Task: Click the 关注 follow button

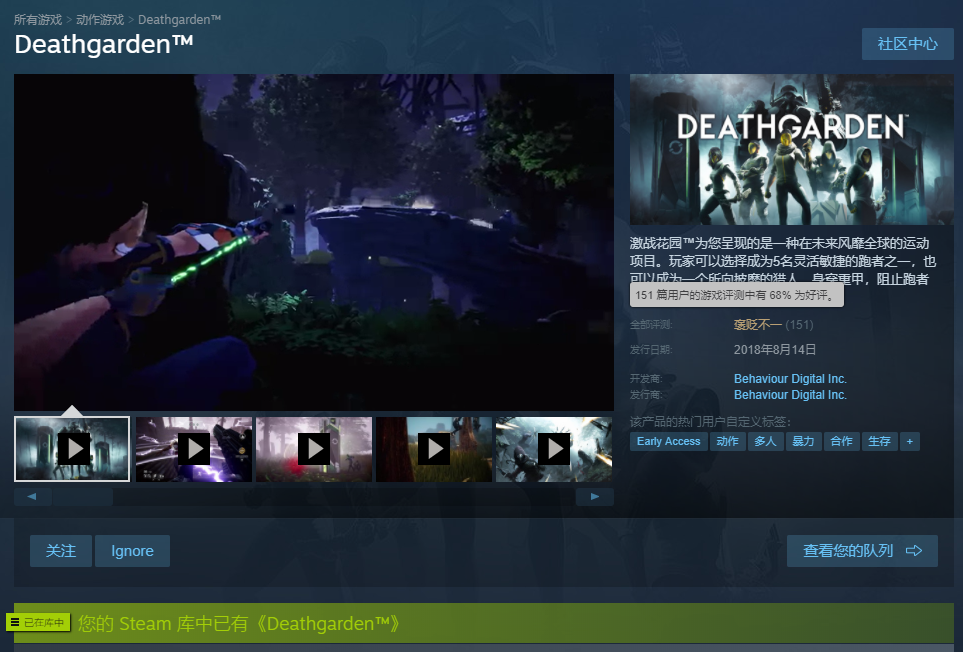Action: point(61,551)
